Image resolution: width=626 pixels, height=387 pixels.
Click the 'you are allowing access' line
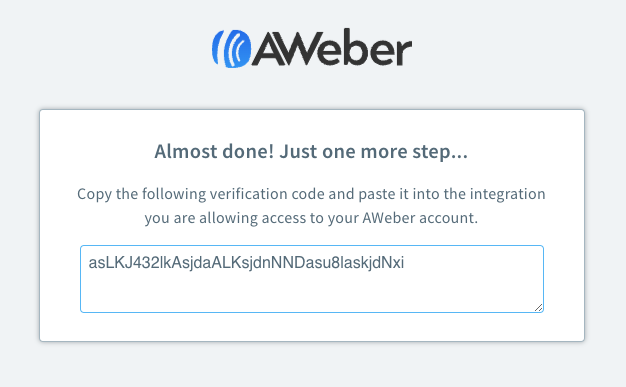(x=311, y=218)
